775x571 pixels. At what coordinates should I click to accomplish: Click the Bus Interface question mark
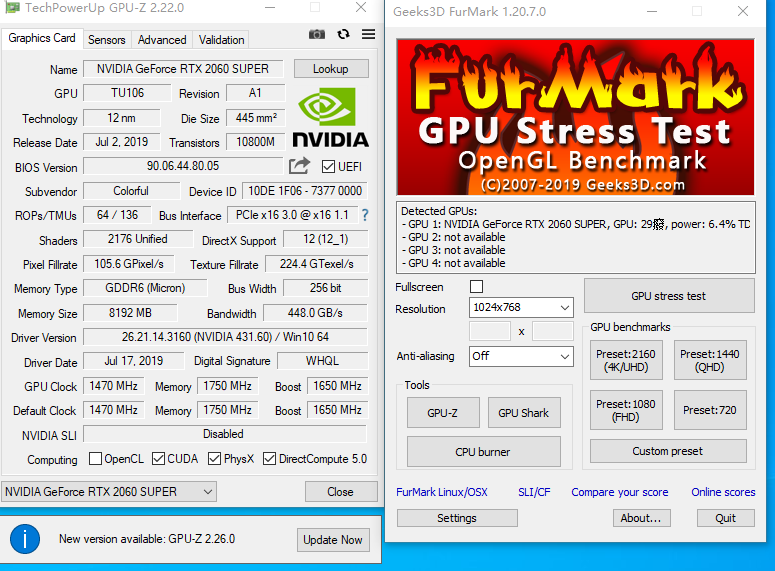click(x=365, y=215)
